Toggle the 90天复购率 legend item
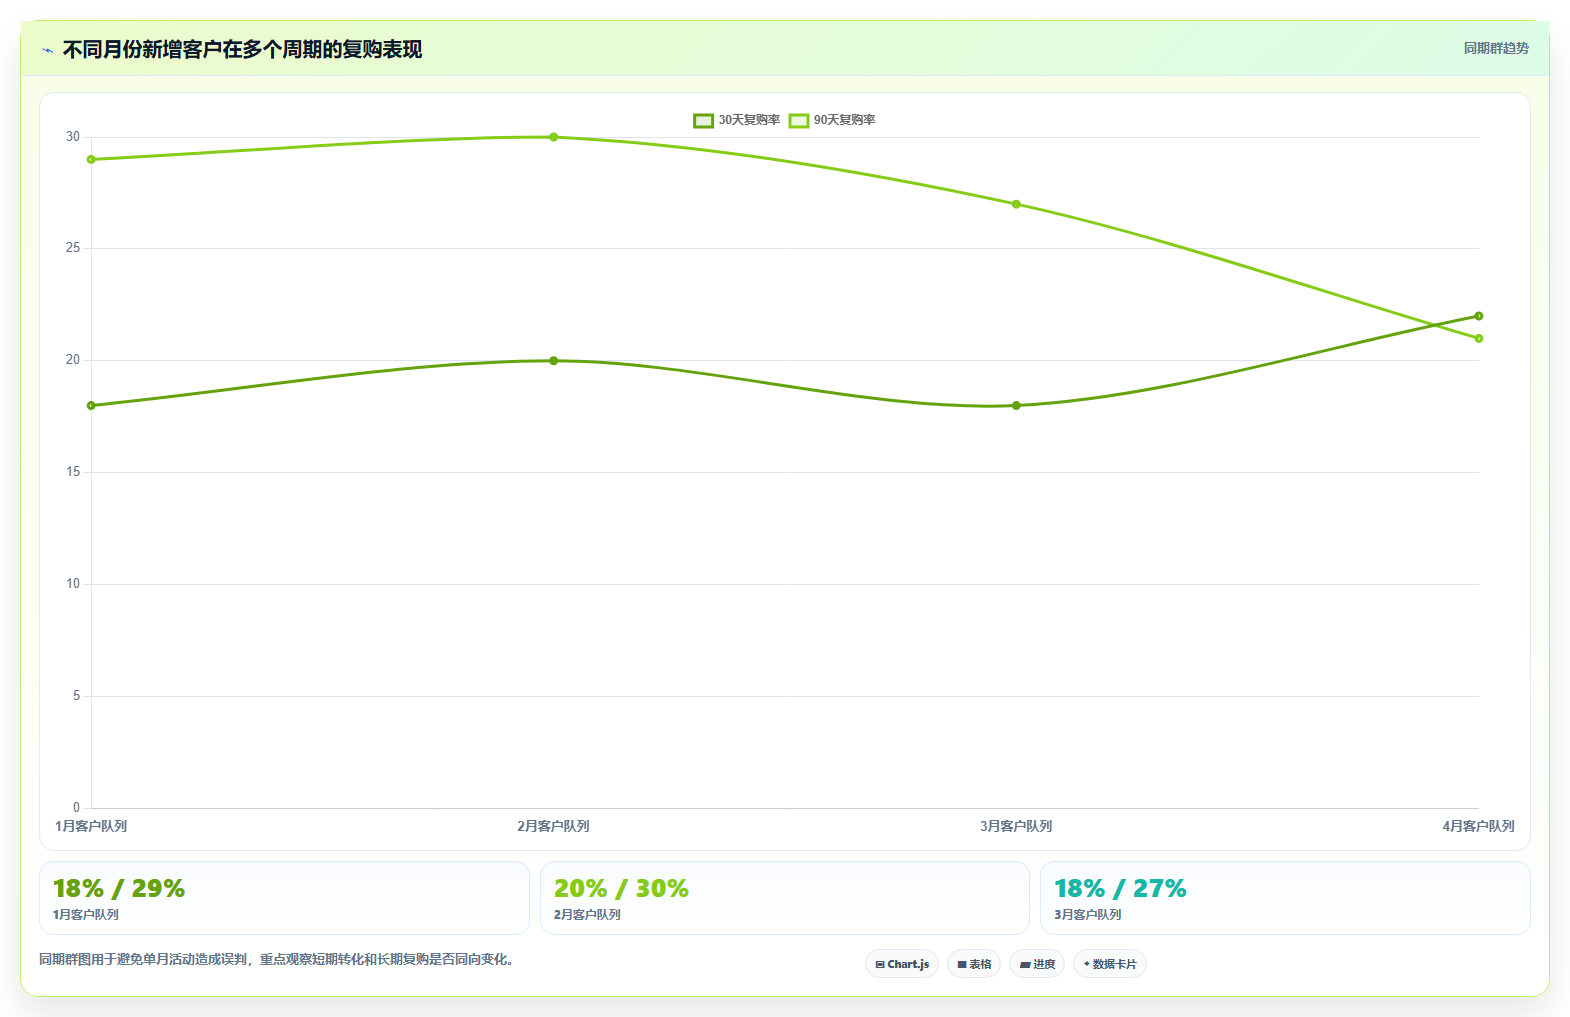Image resolution: width=1570 pixels, height=1017 pixels. click(x=832, y=120)
